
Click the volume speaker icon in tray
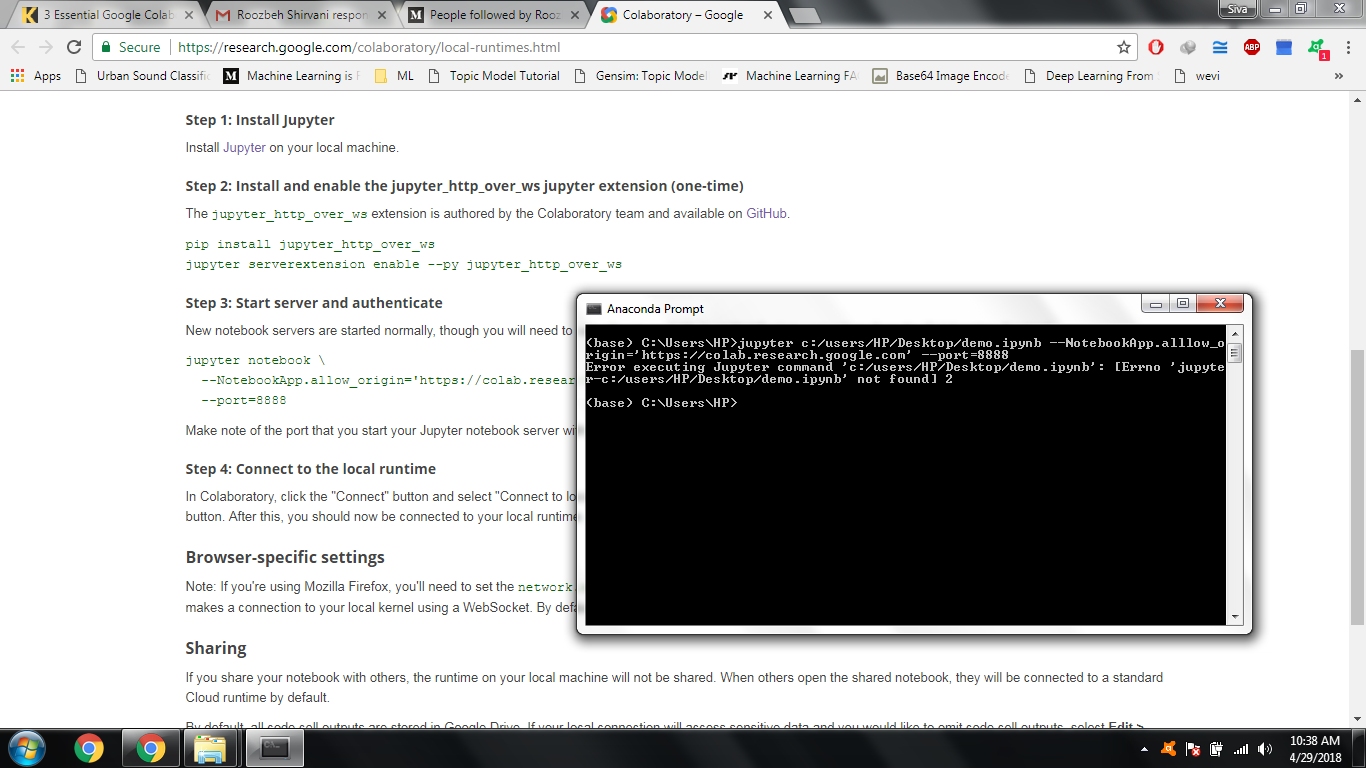[x=1265, y=748]
